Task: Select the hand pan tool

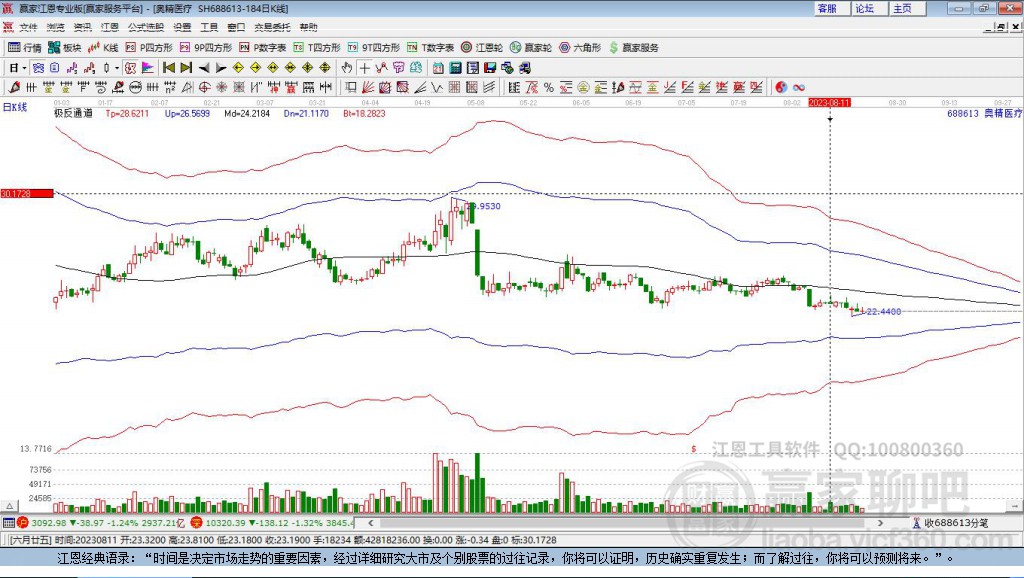Action: click(347, 68)
